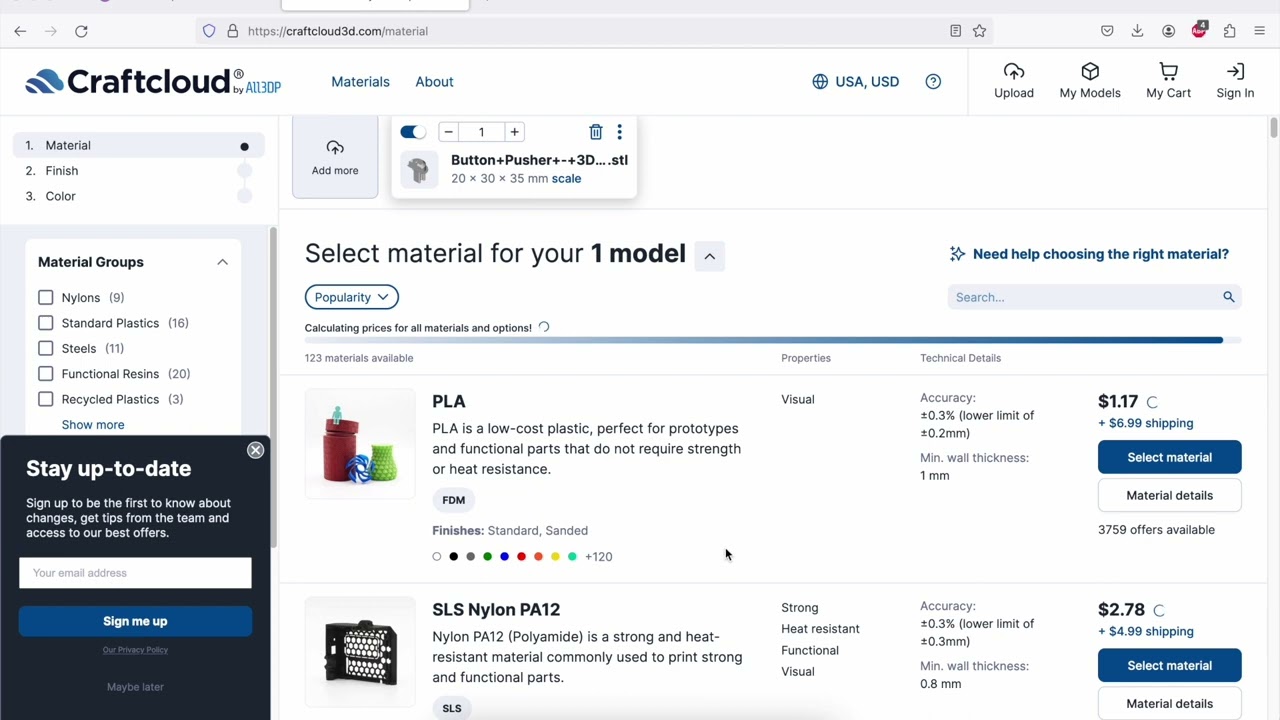Open My Models cube icon
1280x720 pixels.
[x=1090, y=72]
